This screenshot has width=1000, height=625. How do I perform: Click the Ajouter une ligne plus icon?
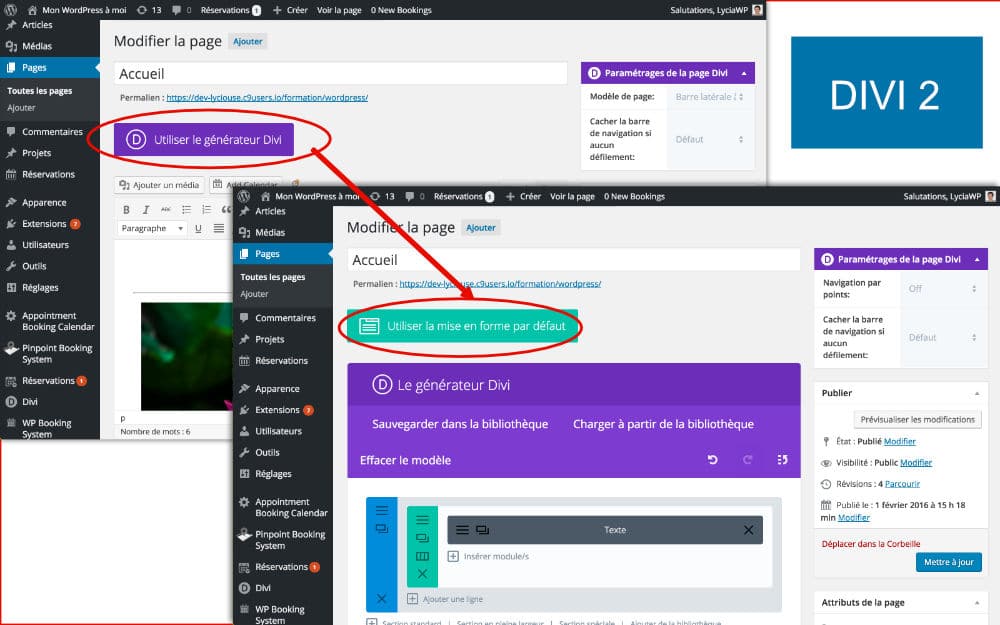click(412, 599)
